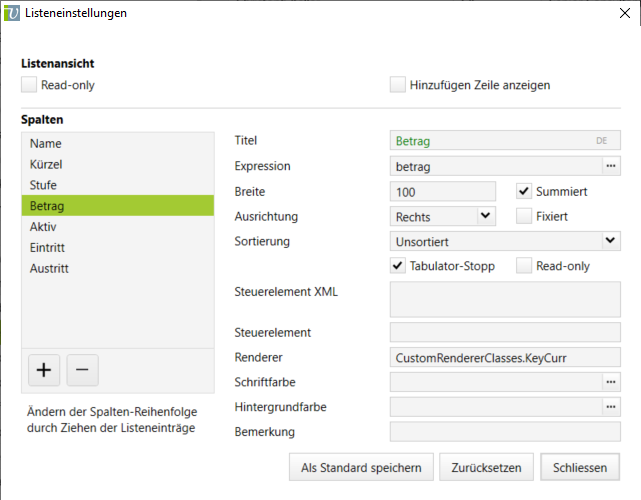Click the minus button to remove column
The image size is (641, 500).
[x=82, y=370]
